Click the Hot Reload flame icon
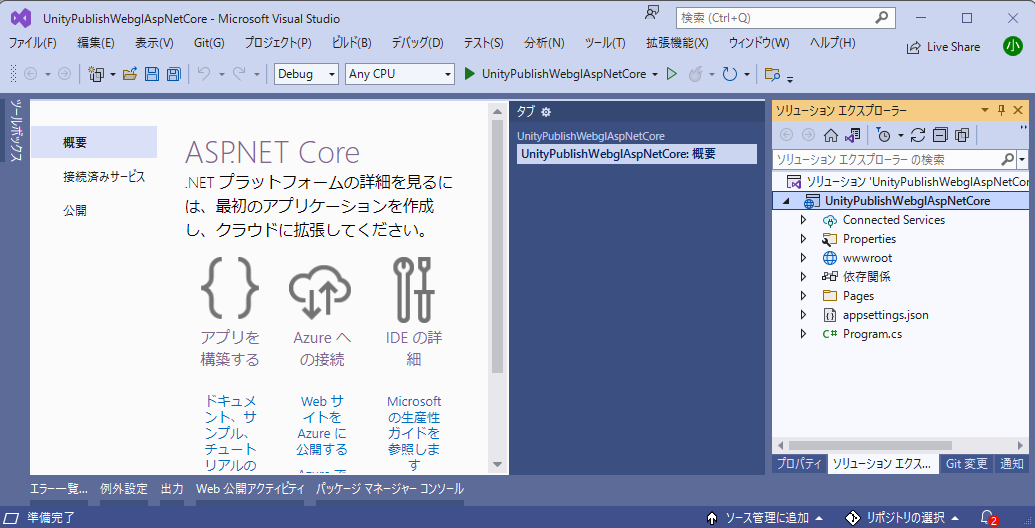Image resolution: width=1035 pixels, height=528 pixels. coord(695,74)
